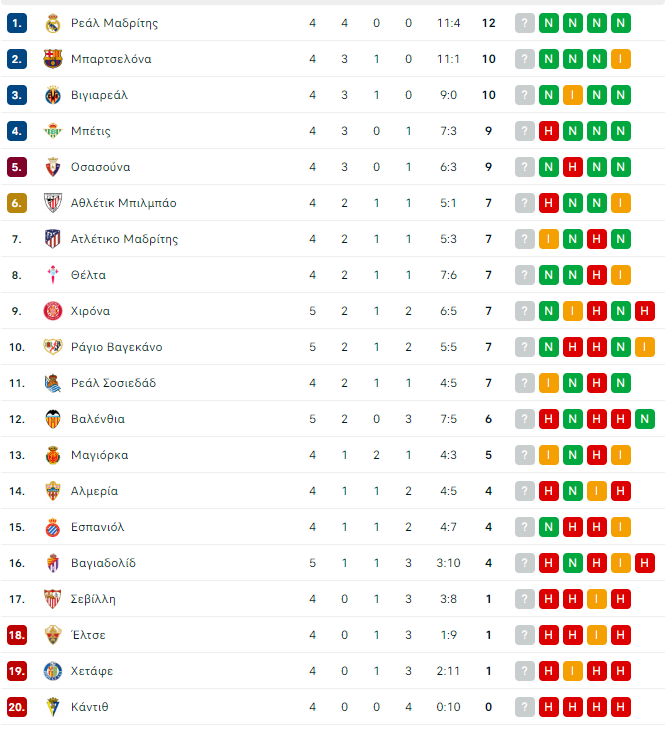
Task: Open Αθλέτικ Μπιλμπάο team link
Action: point(123,203)
